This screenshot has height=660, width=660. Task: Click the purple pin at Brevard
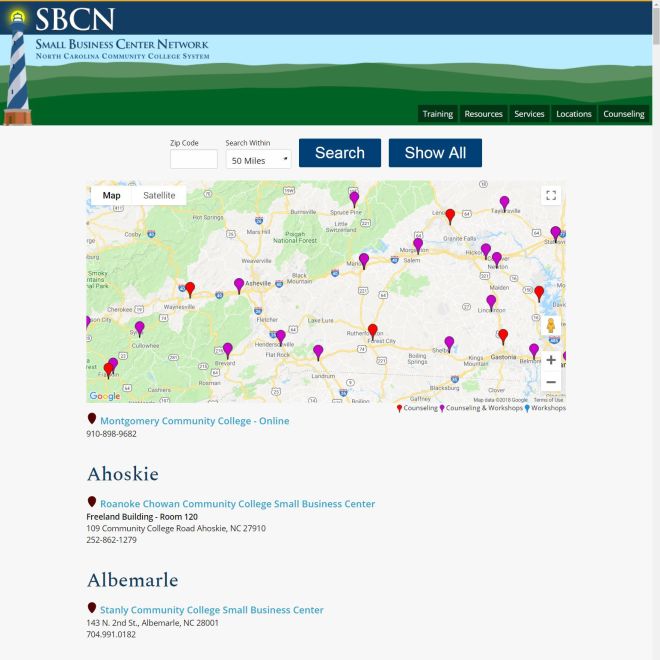228,349
